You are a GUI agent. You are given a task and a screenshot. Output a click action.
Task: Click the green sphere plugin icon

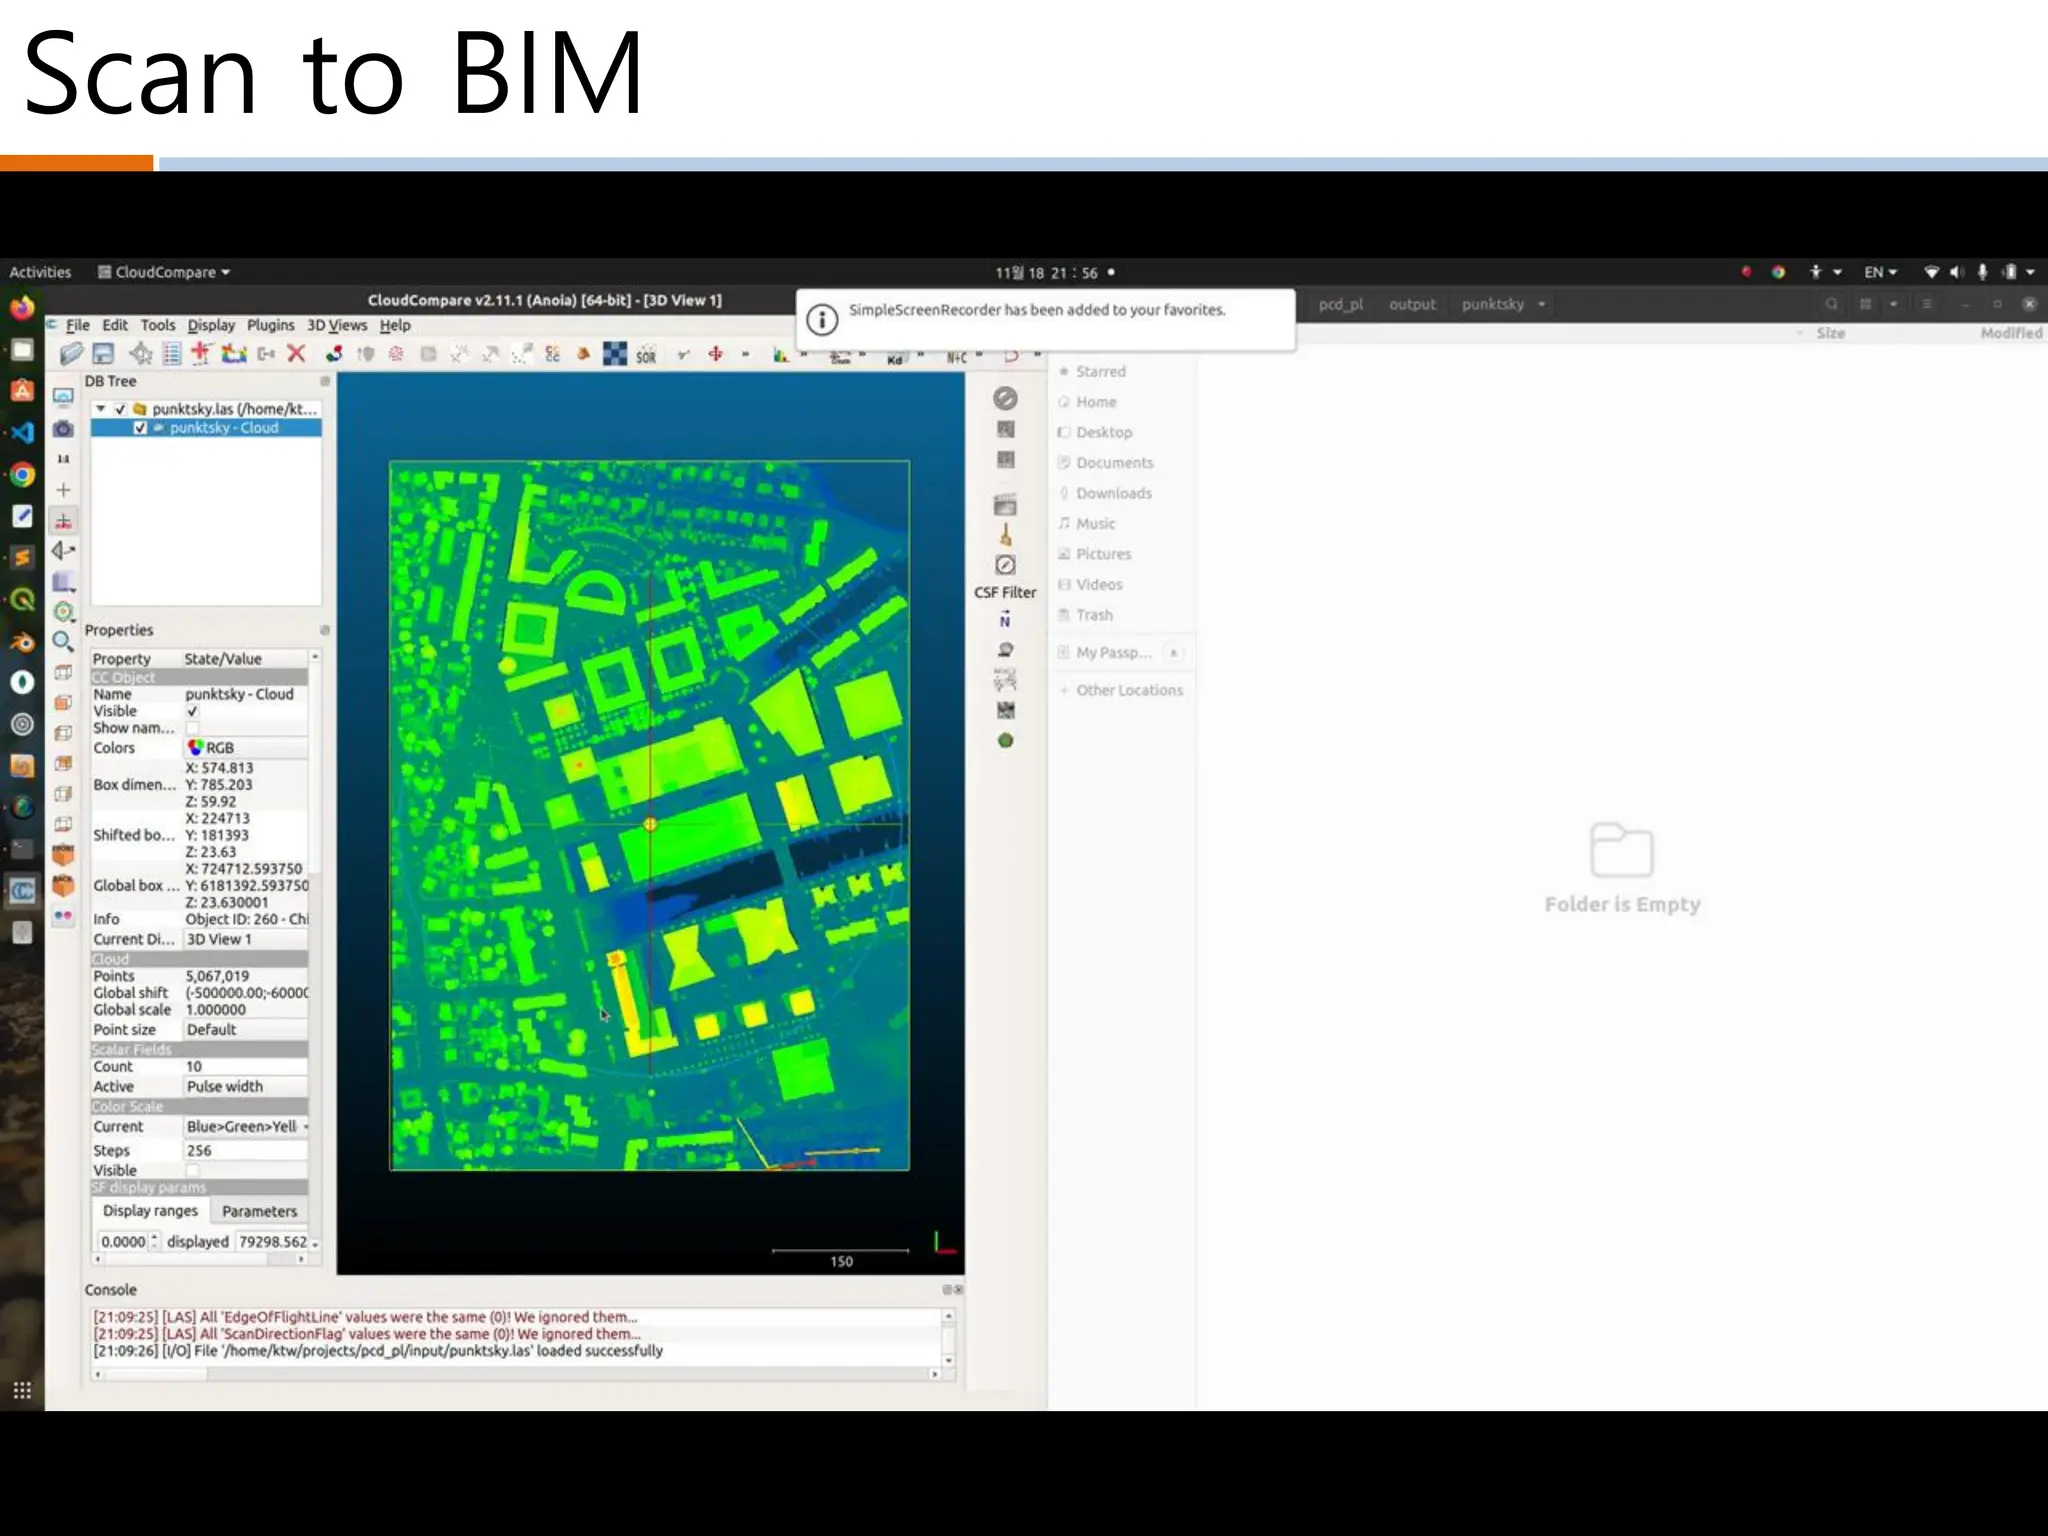pyautogui.click(x=1005, y=741)
